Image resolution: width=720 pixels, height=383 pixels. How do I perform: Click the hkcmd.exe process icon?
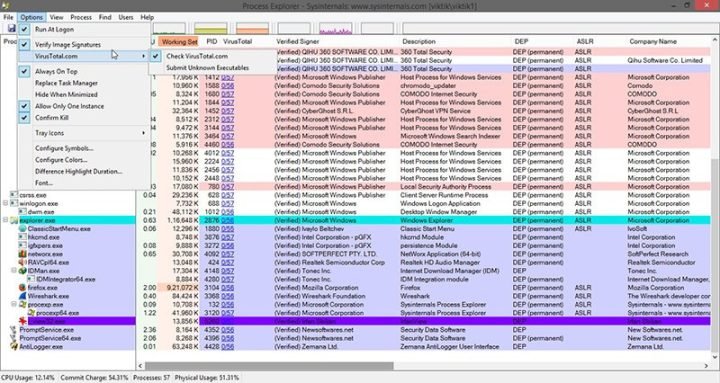coord(22,237)
